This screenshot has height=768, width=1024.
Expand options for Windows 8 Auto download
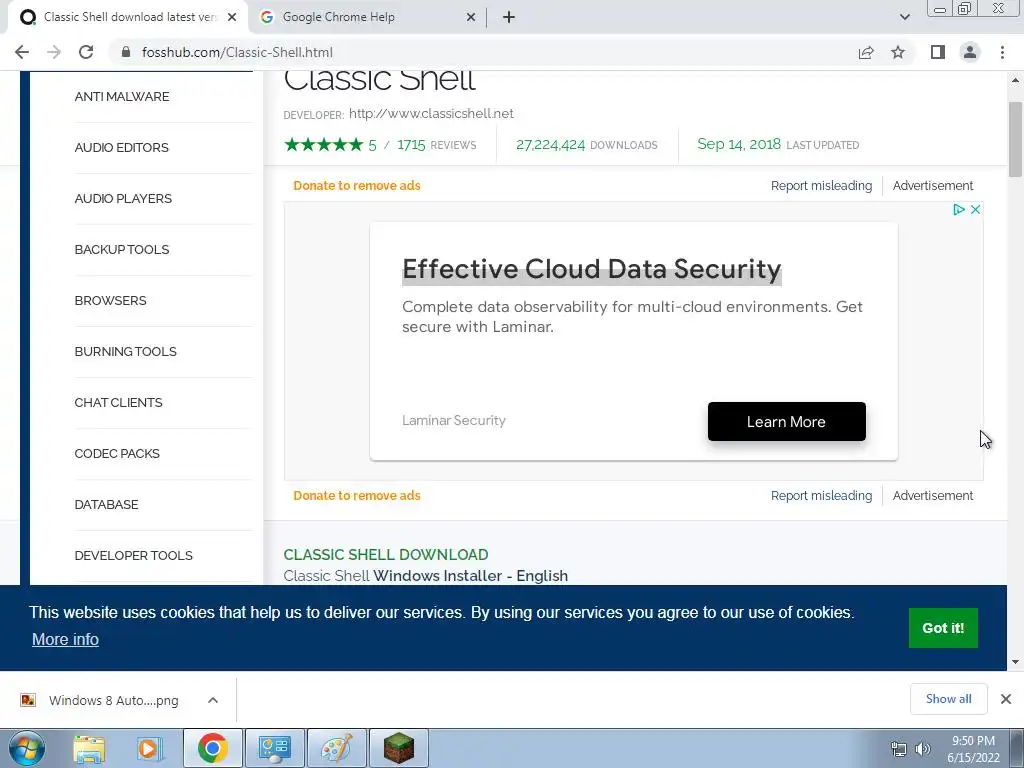pos(213,700)
